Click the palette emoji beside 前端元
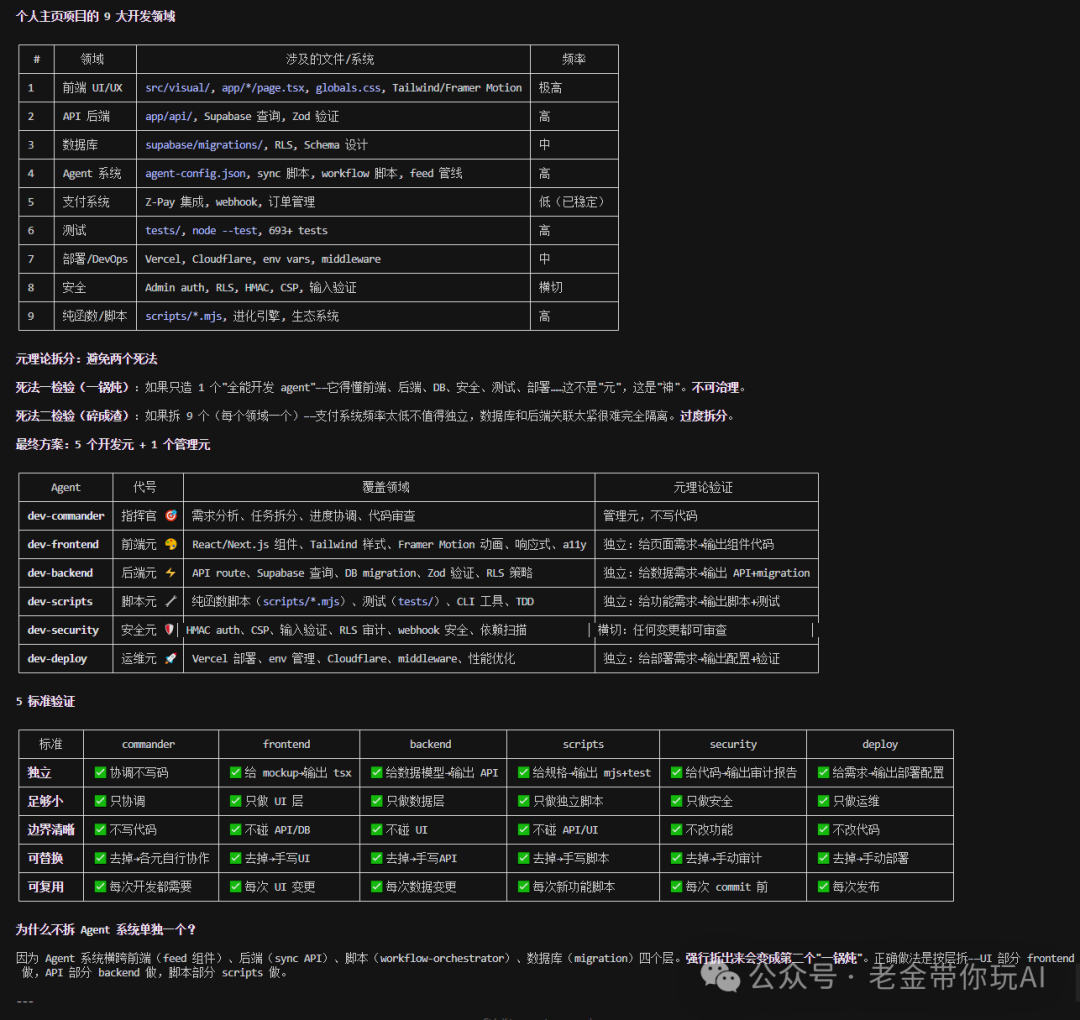This screenshot has width=1080, height=1020. coord(171,544)
